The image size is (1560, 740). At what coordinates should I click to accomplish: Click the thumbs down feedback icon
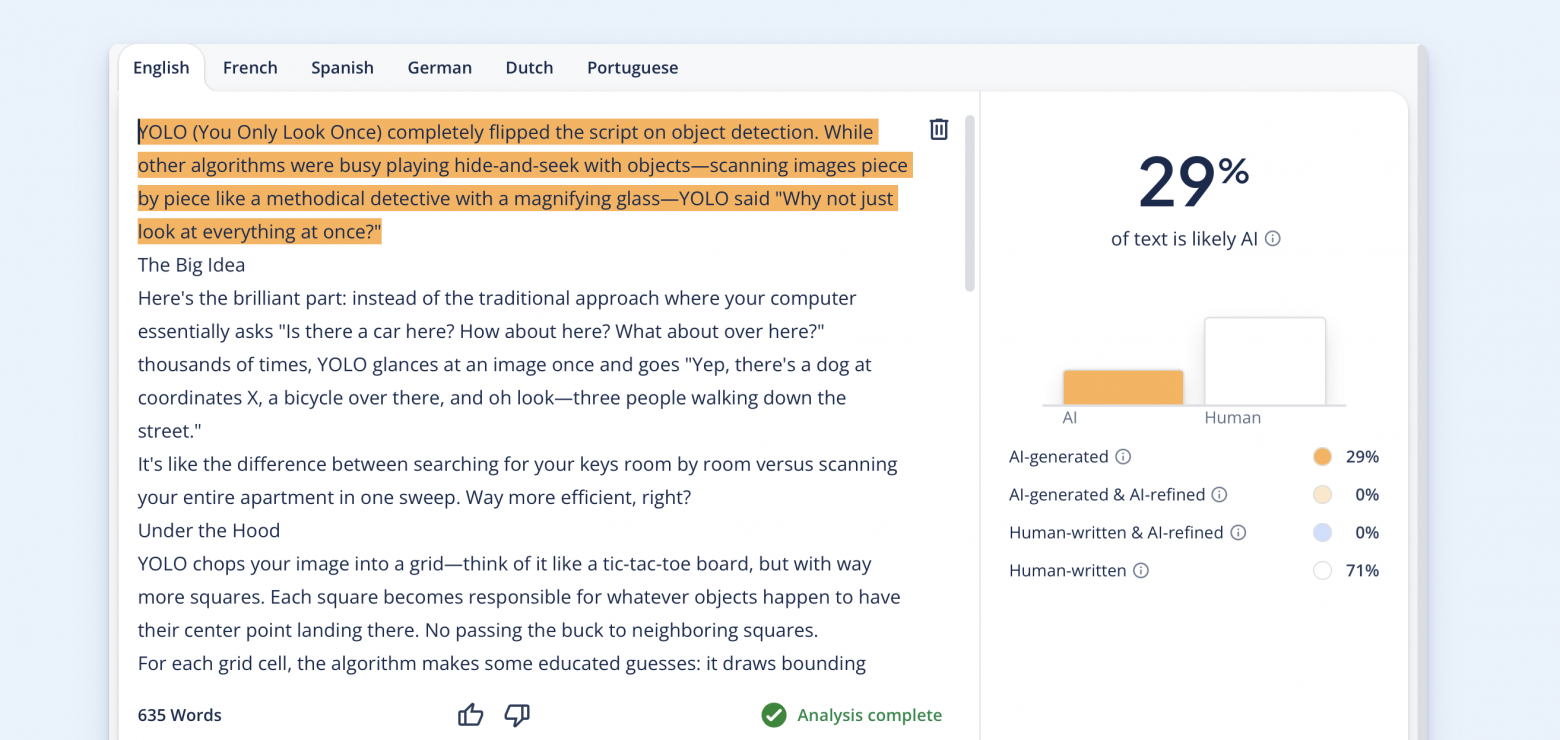[517, 715]
